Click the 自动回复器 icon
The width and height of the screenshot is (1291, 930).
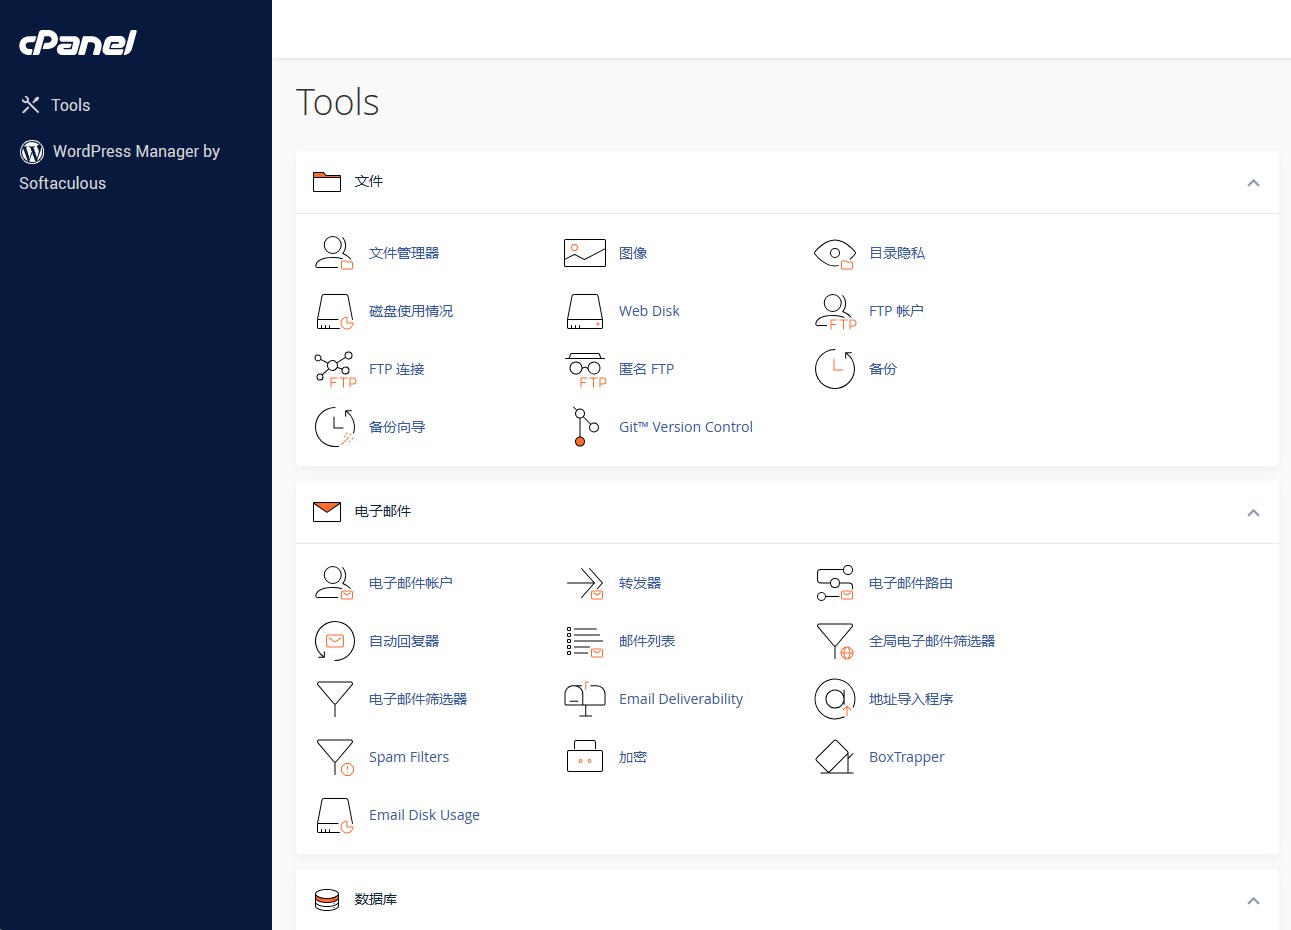[335, 641]
